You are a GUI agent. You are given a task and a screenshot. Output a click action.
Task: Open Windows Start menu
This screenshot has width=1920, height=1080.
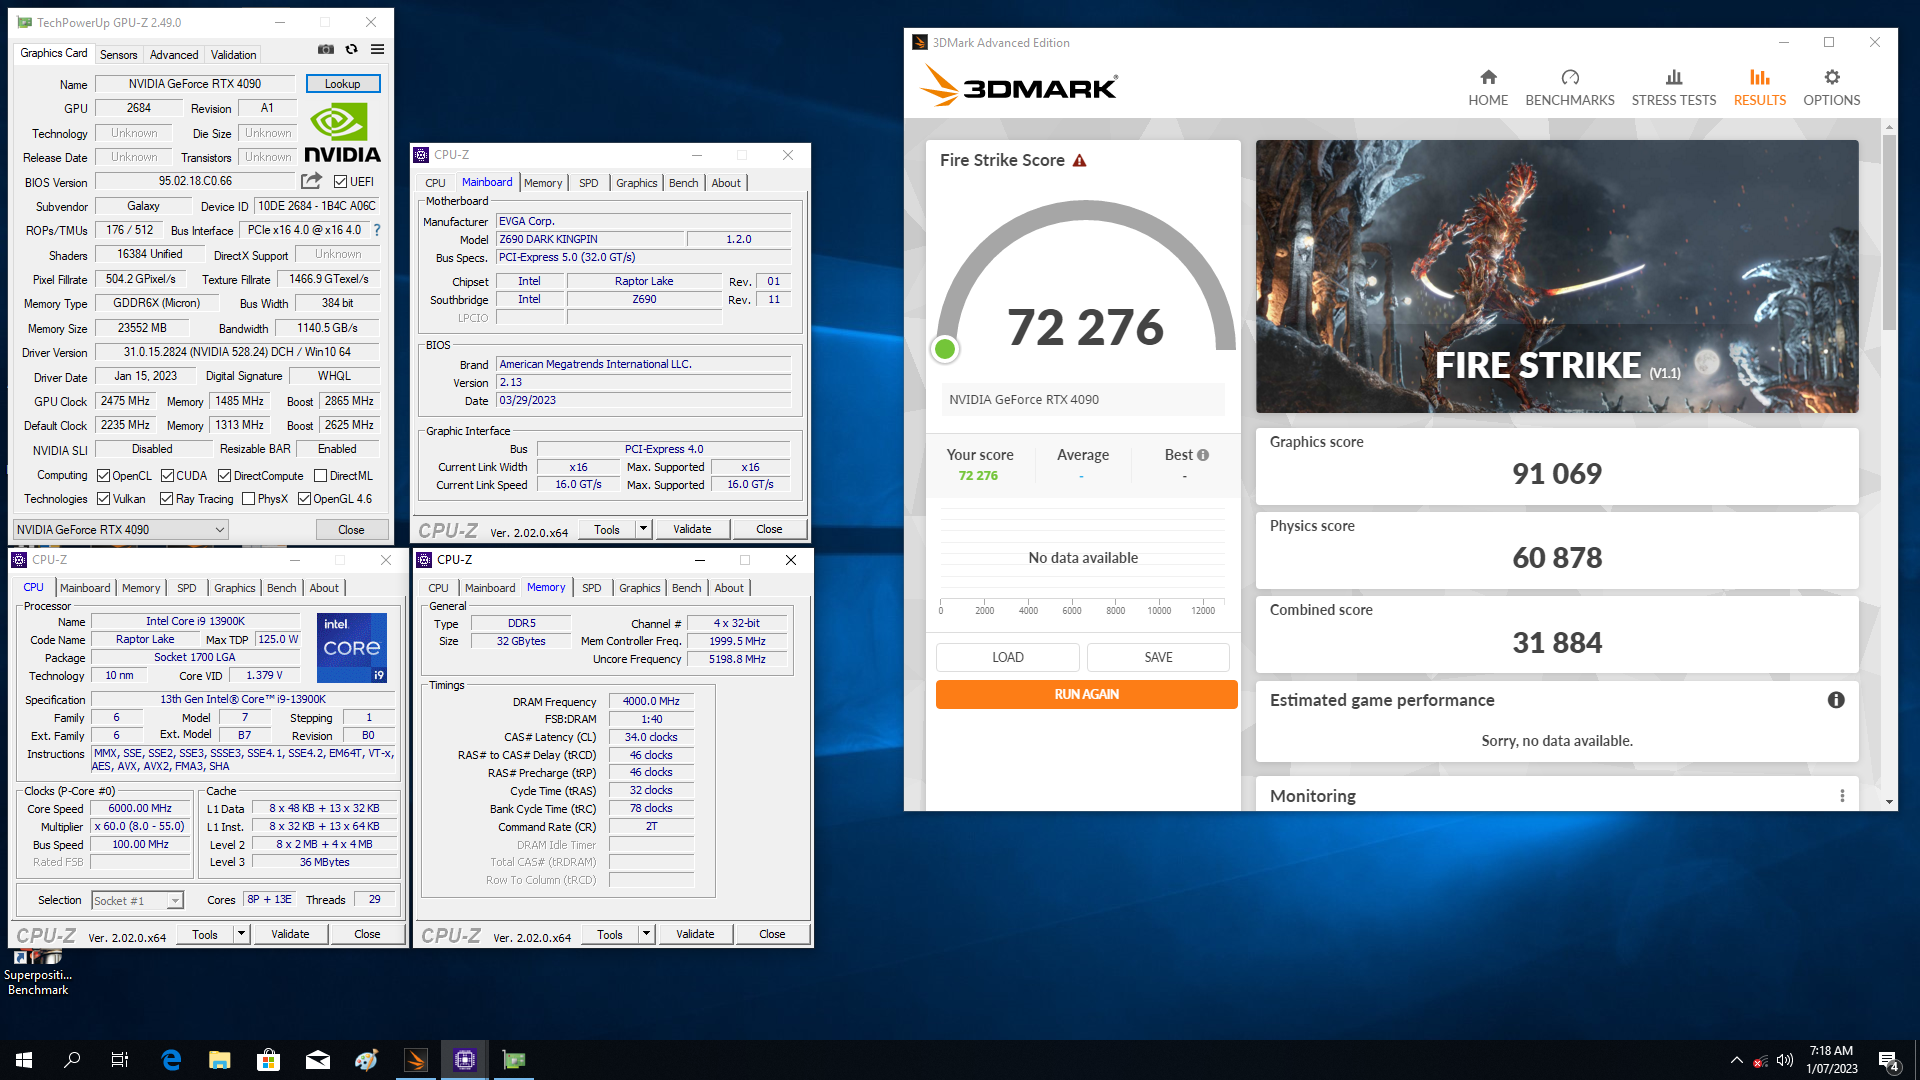coord(24,1060)
